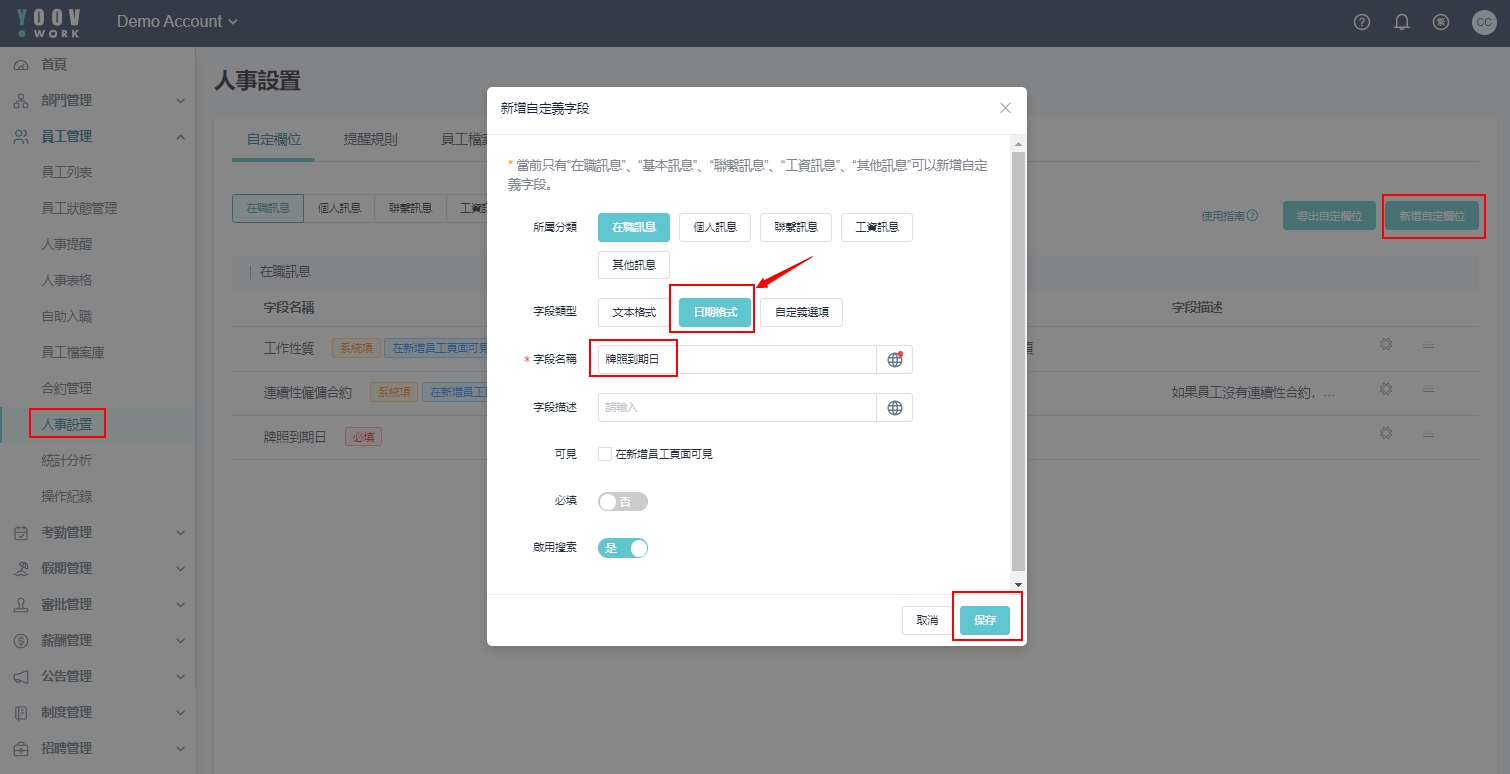The height and width of the screenshot is (774, 1510).
Task: Click the 取消 button in dialog
Action: [x=926, y=620]
